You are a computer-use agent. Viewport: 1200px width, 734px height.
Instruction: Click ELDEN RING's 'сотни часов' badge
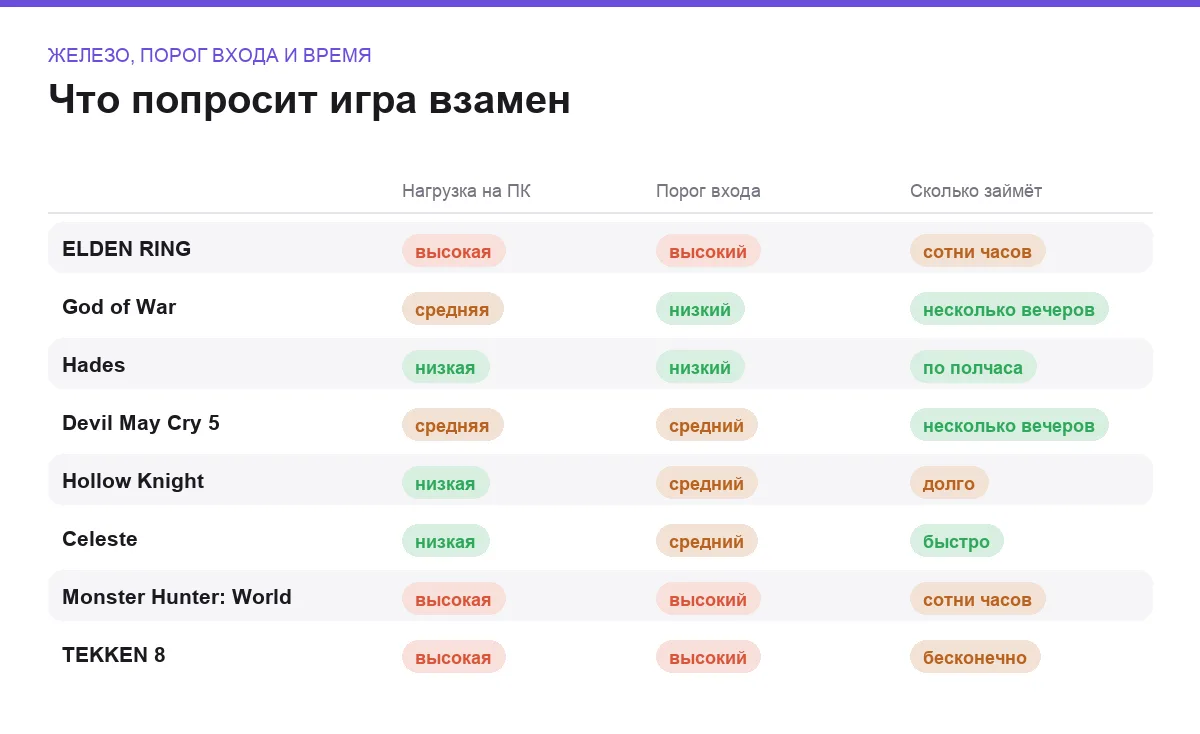[x=978, y=251]
